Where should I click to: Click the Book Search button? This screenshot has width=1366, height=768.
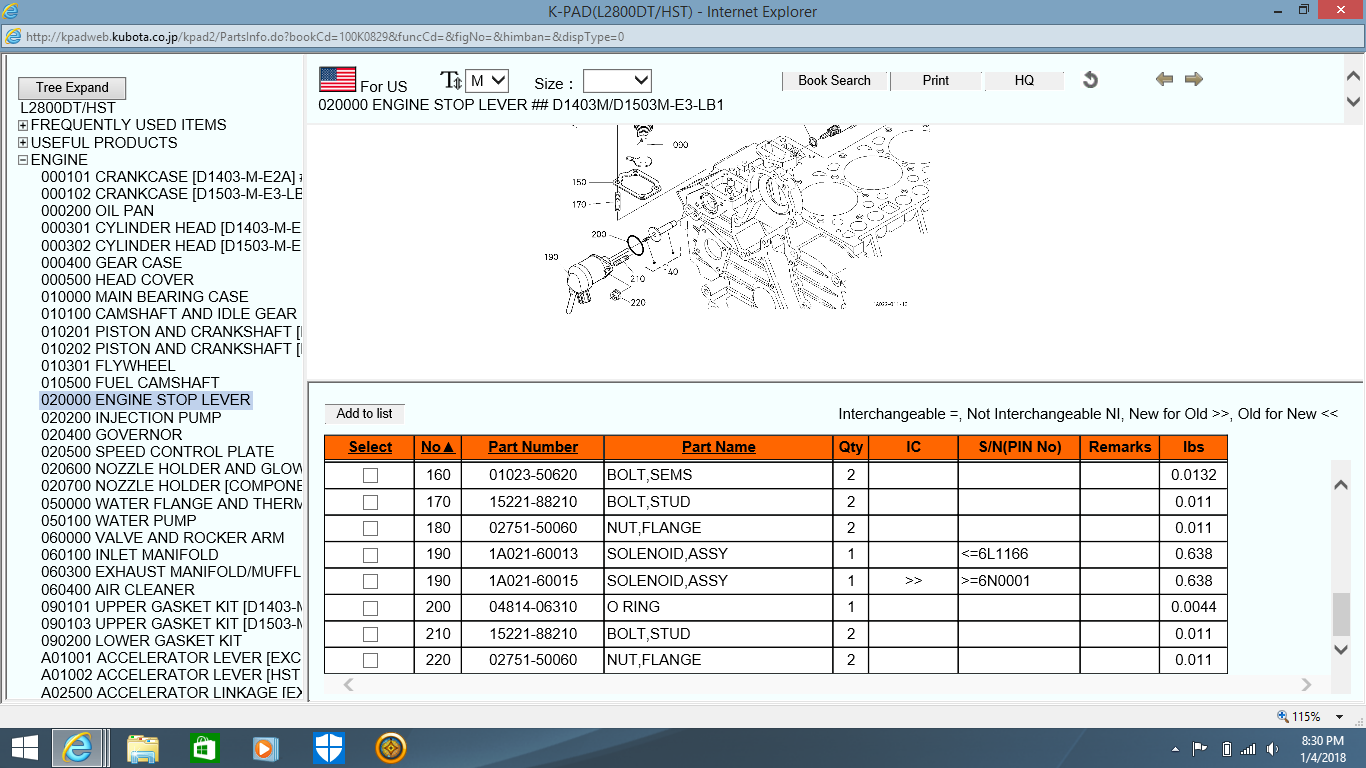click(834, 80)
